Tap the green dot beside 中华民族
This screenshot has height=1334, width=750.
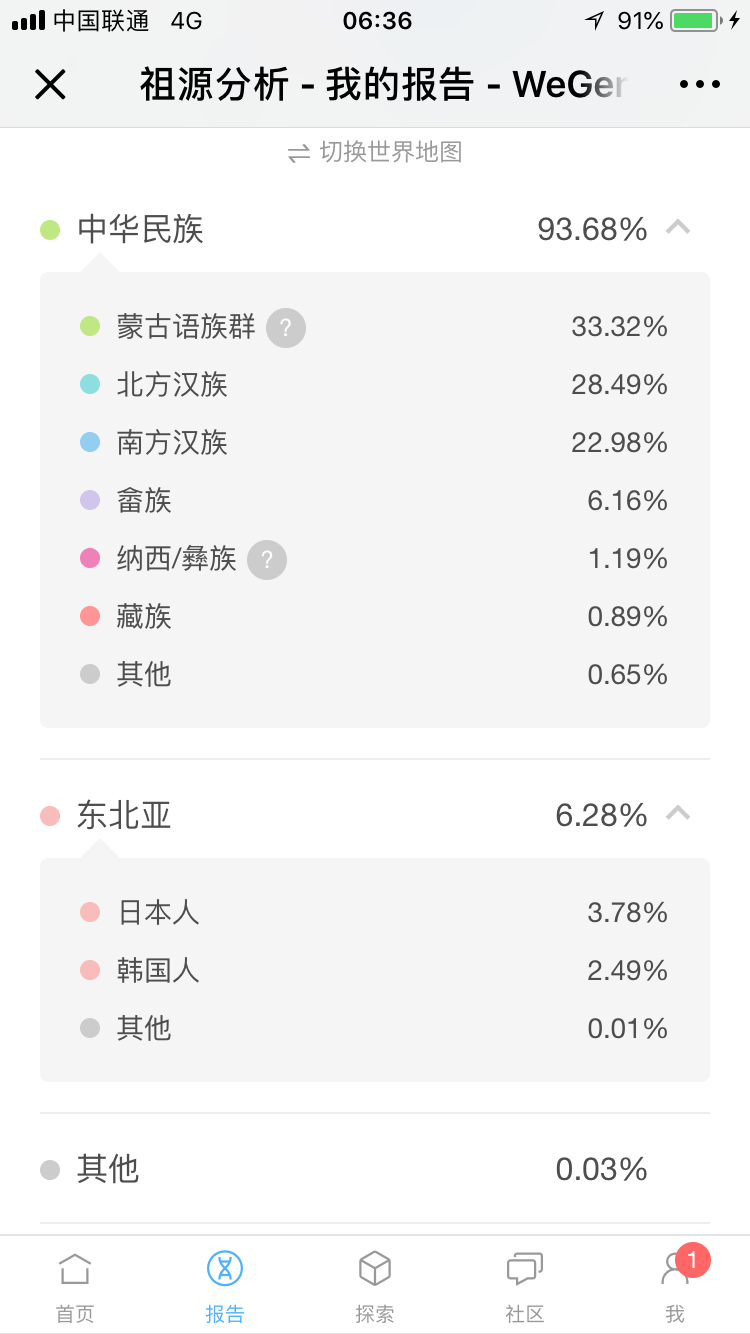(50, 230)
